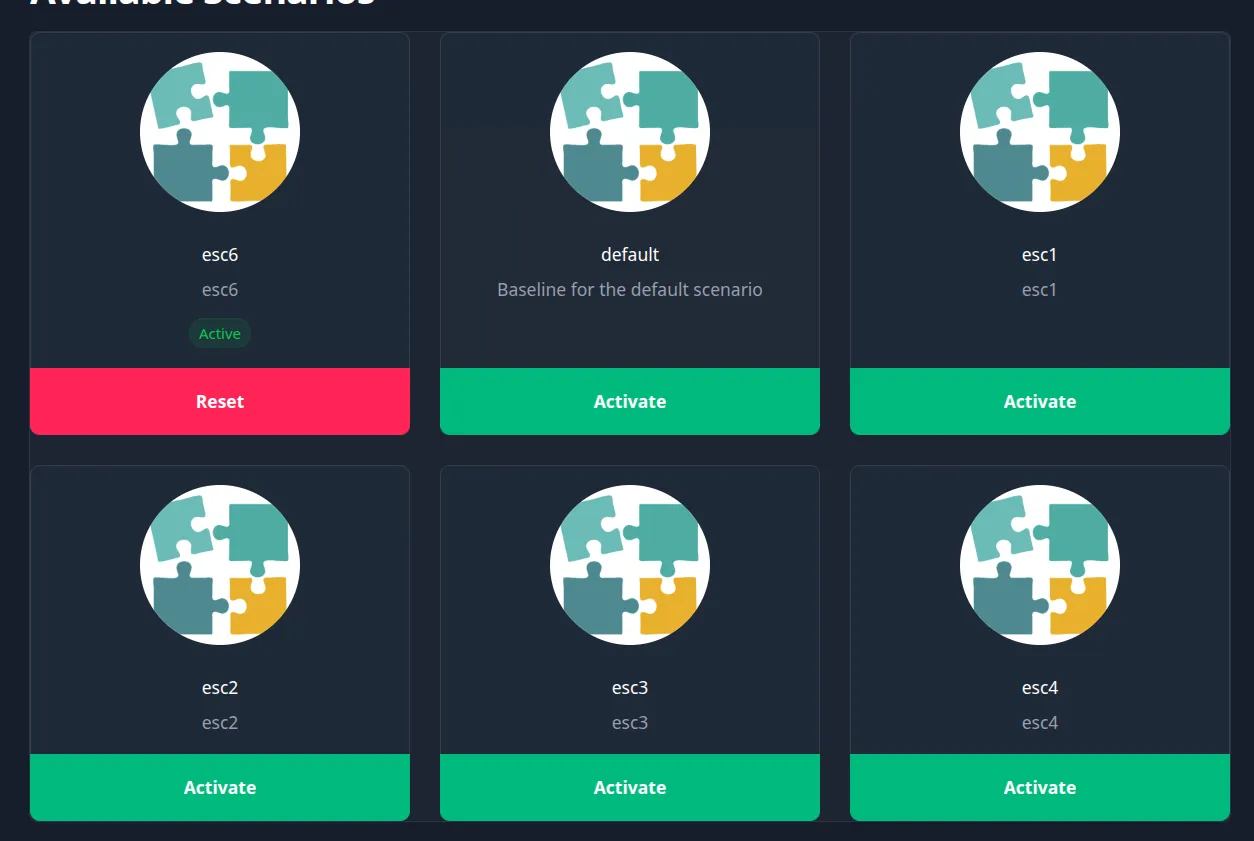
Task: Select the esc6 card title
Action: [220, 255]
